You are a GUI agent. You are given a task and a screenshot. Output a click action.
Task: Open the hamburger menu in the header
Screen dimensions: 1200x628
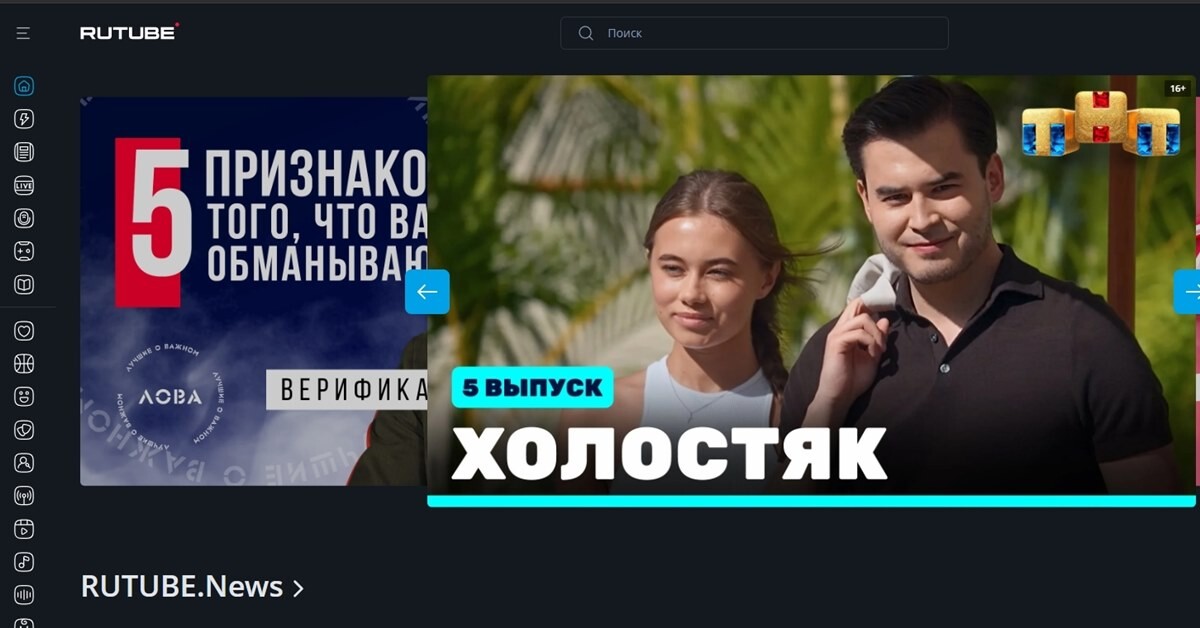tap(23, 33)
